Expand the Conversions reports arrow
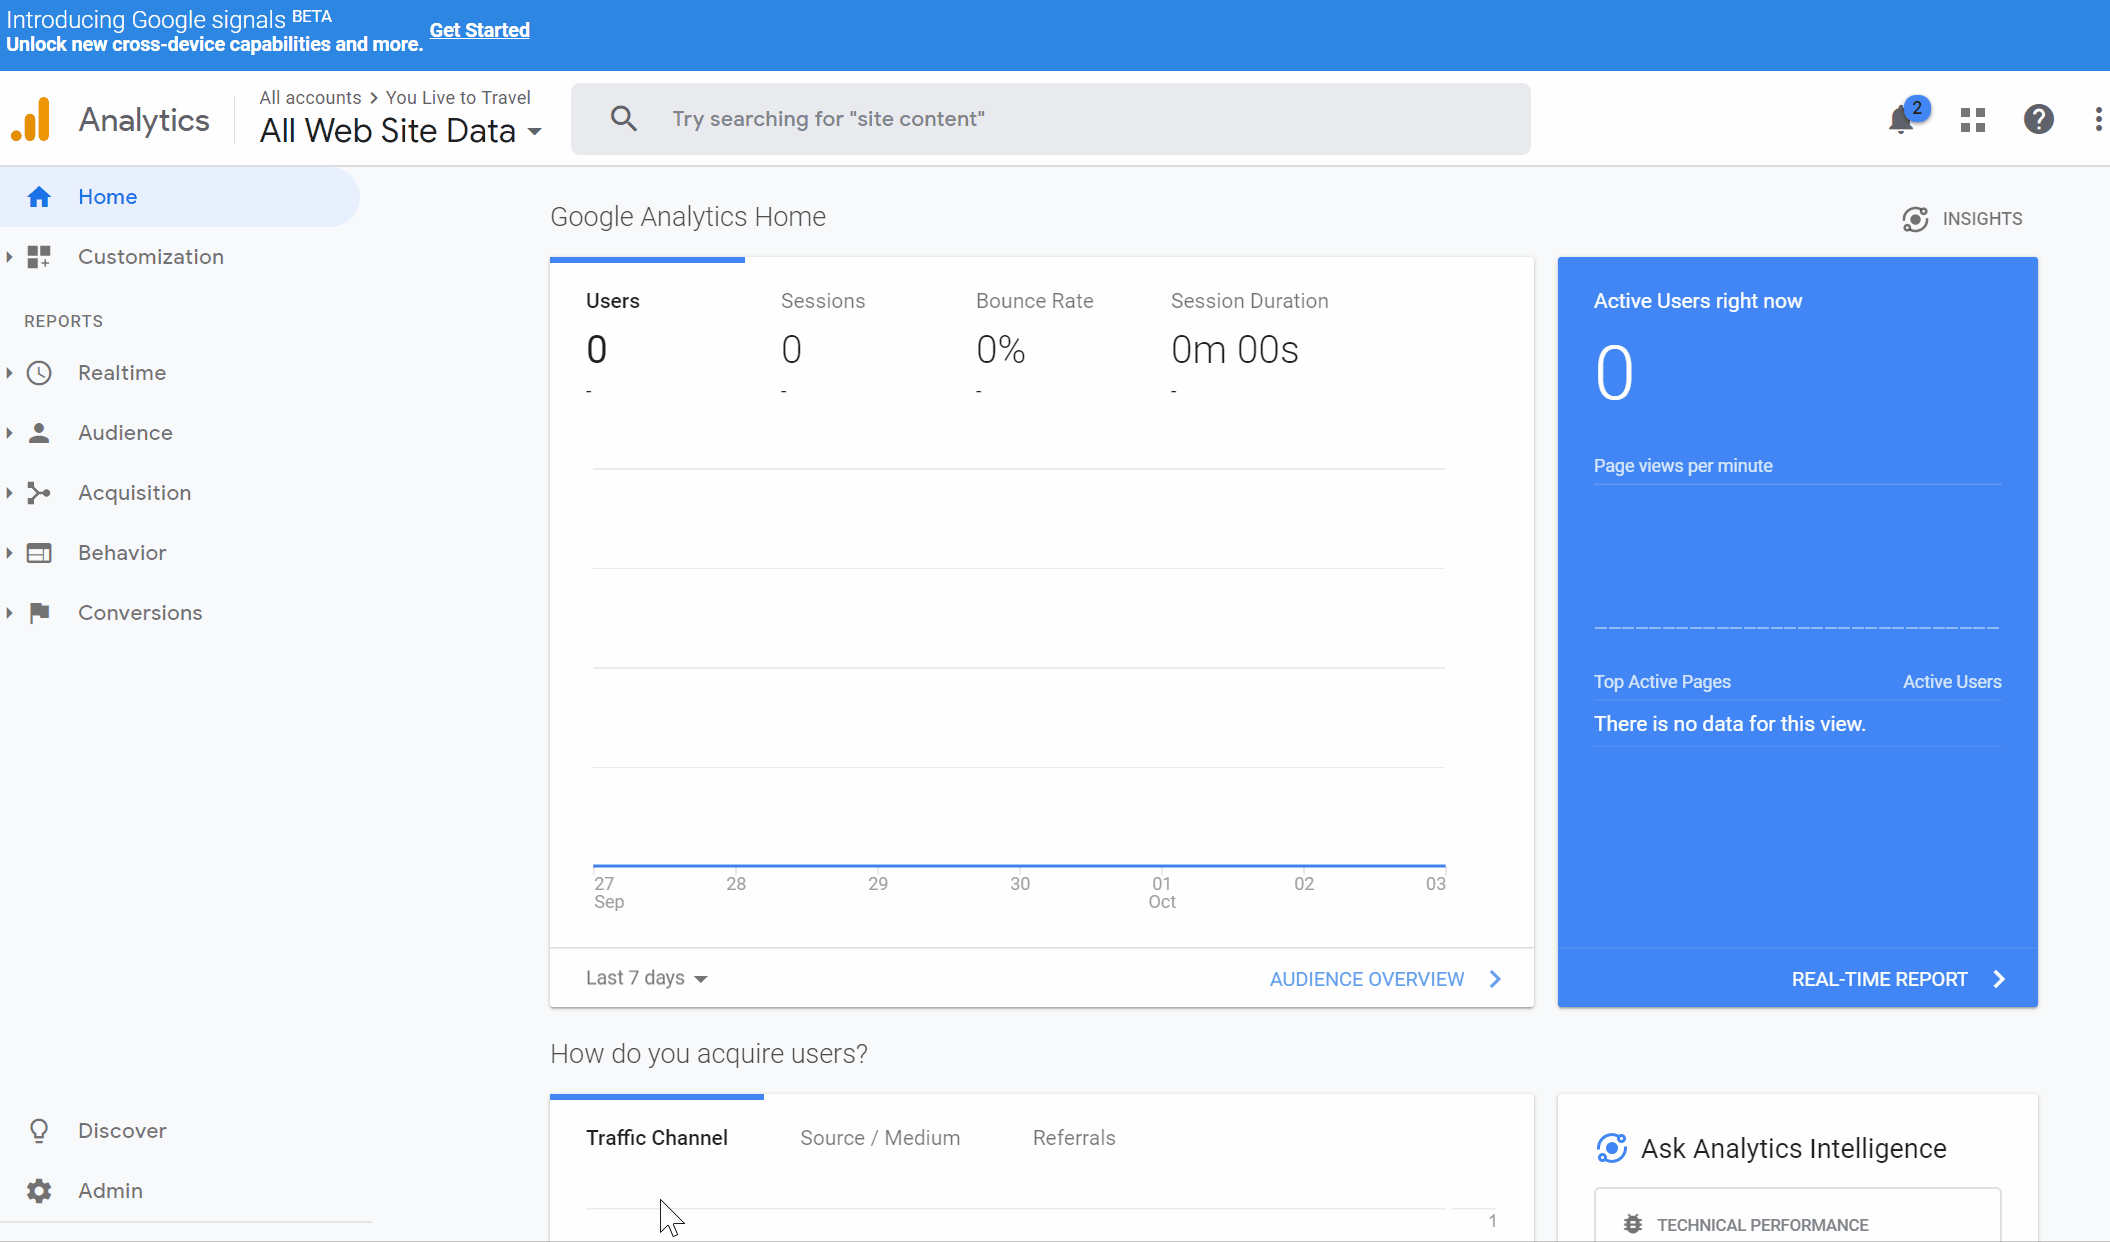The height and width of the screenshot is (1242, 2110). [9, 613]
